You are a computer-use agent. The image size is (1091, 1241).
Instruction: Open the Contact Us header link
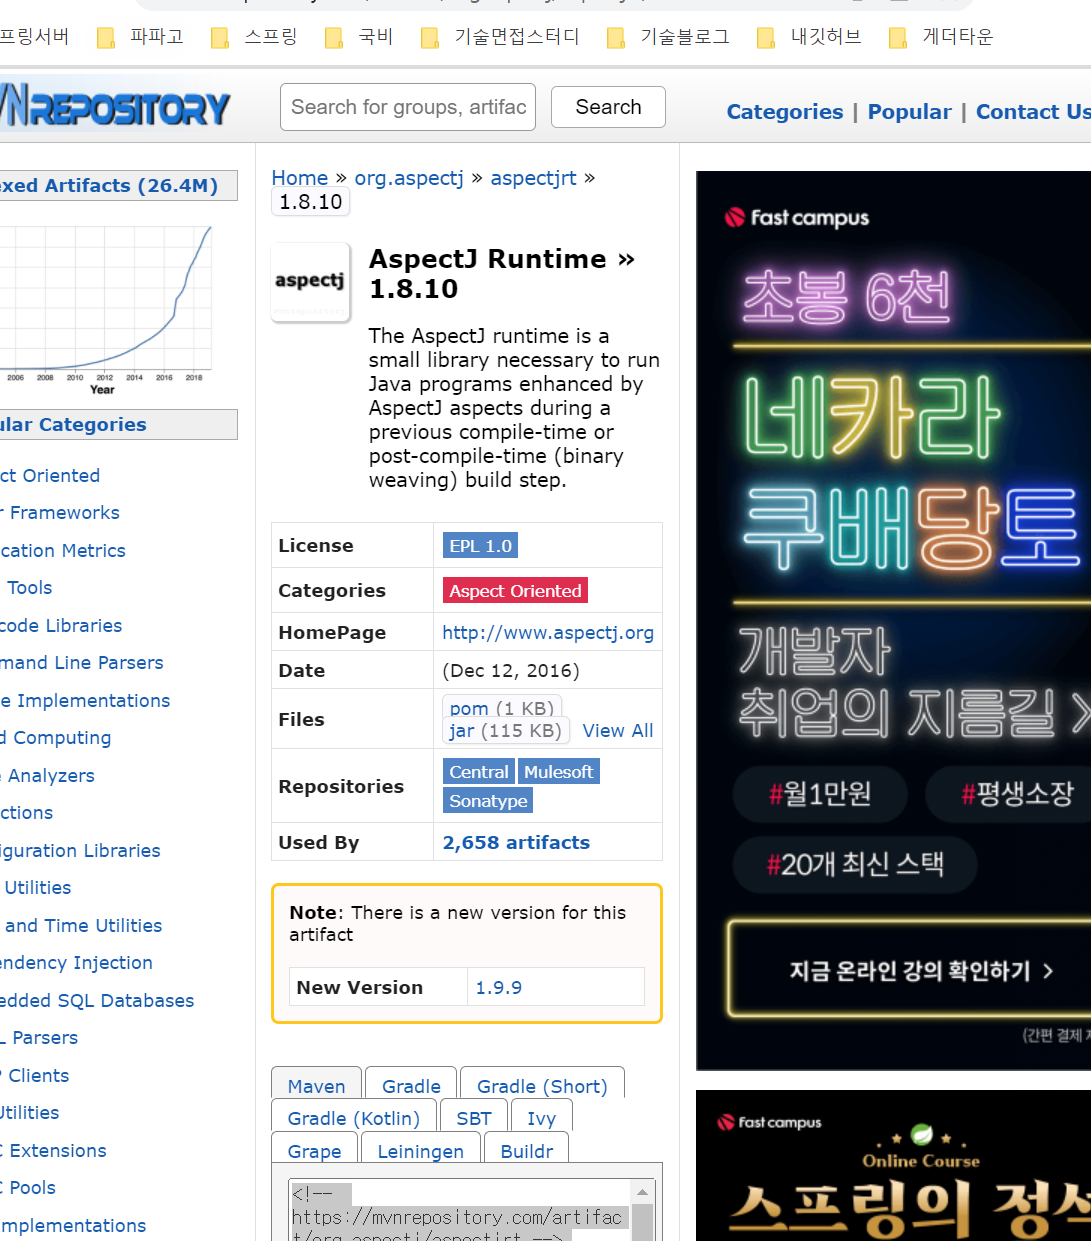click(1033, 112)
